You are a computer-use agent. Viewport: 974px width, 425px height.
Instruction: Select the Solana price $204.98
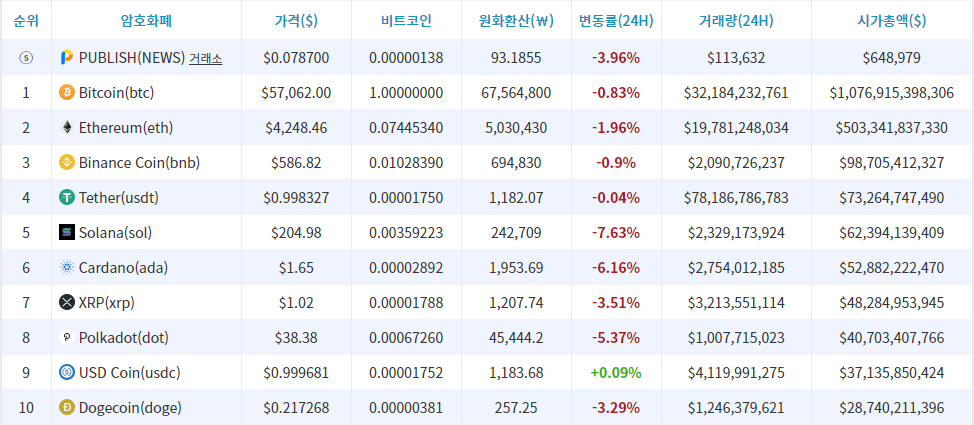pyautogui.click(x=296, y=233)
